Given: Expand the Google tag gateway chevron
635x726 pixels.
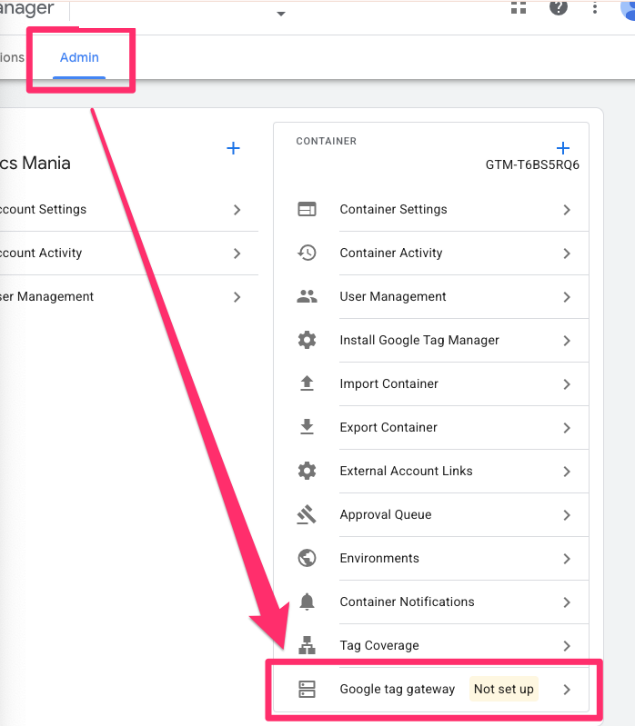Looking at the screenshot, I should [566, 689].
